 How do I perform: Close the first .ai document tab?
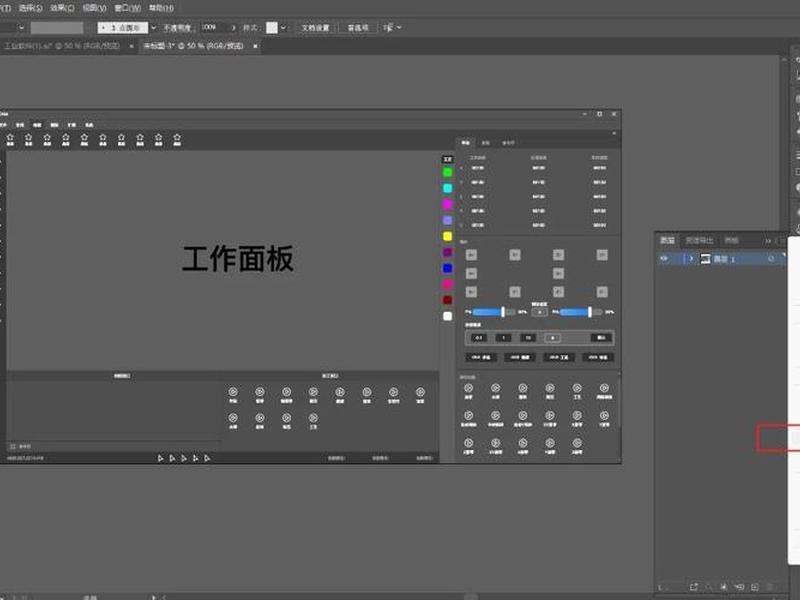(131, 46)
